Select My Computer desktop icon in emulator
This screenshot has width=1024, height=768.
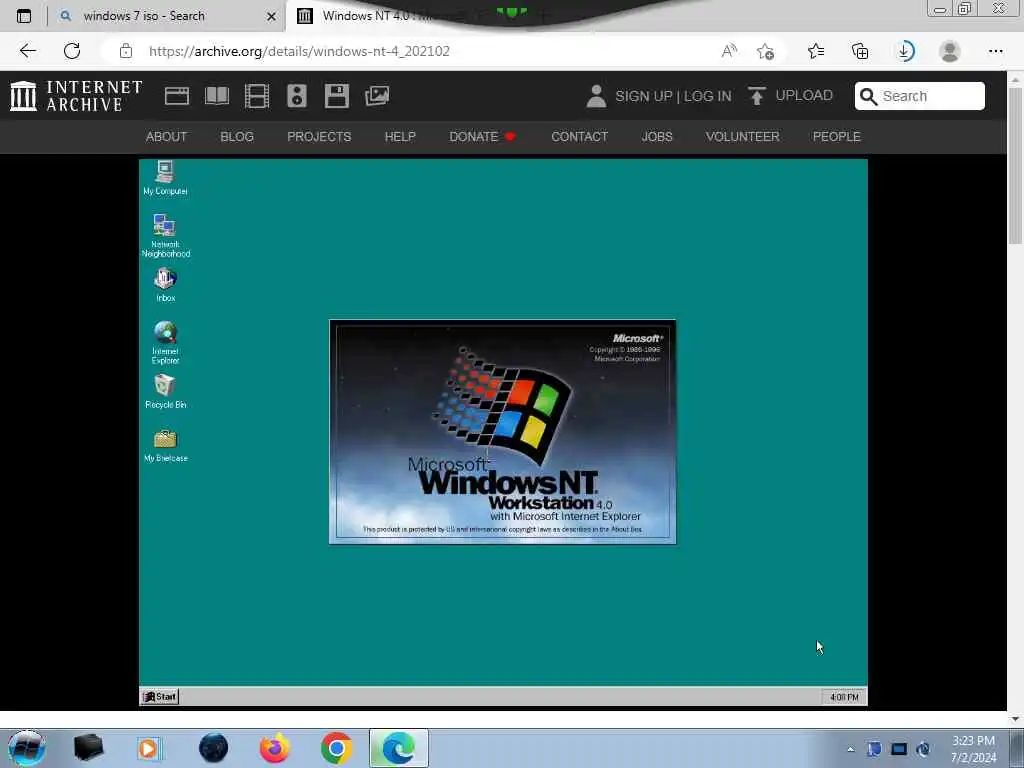[165, 178]
